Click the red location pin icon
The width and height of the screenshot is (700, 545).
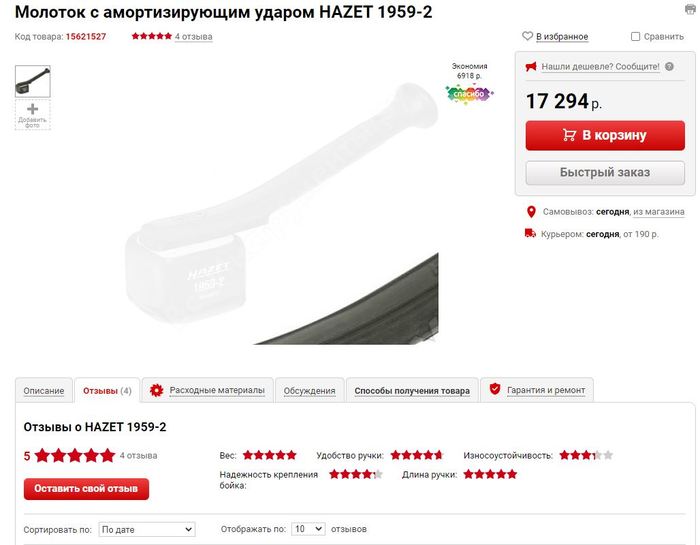pos(531,212)
